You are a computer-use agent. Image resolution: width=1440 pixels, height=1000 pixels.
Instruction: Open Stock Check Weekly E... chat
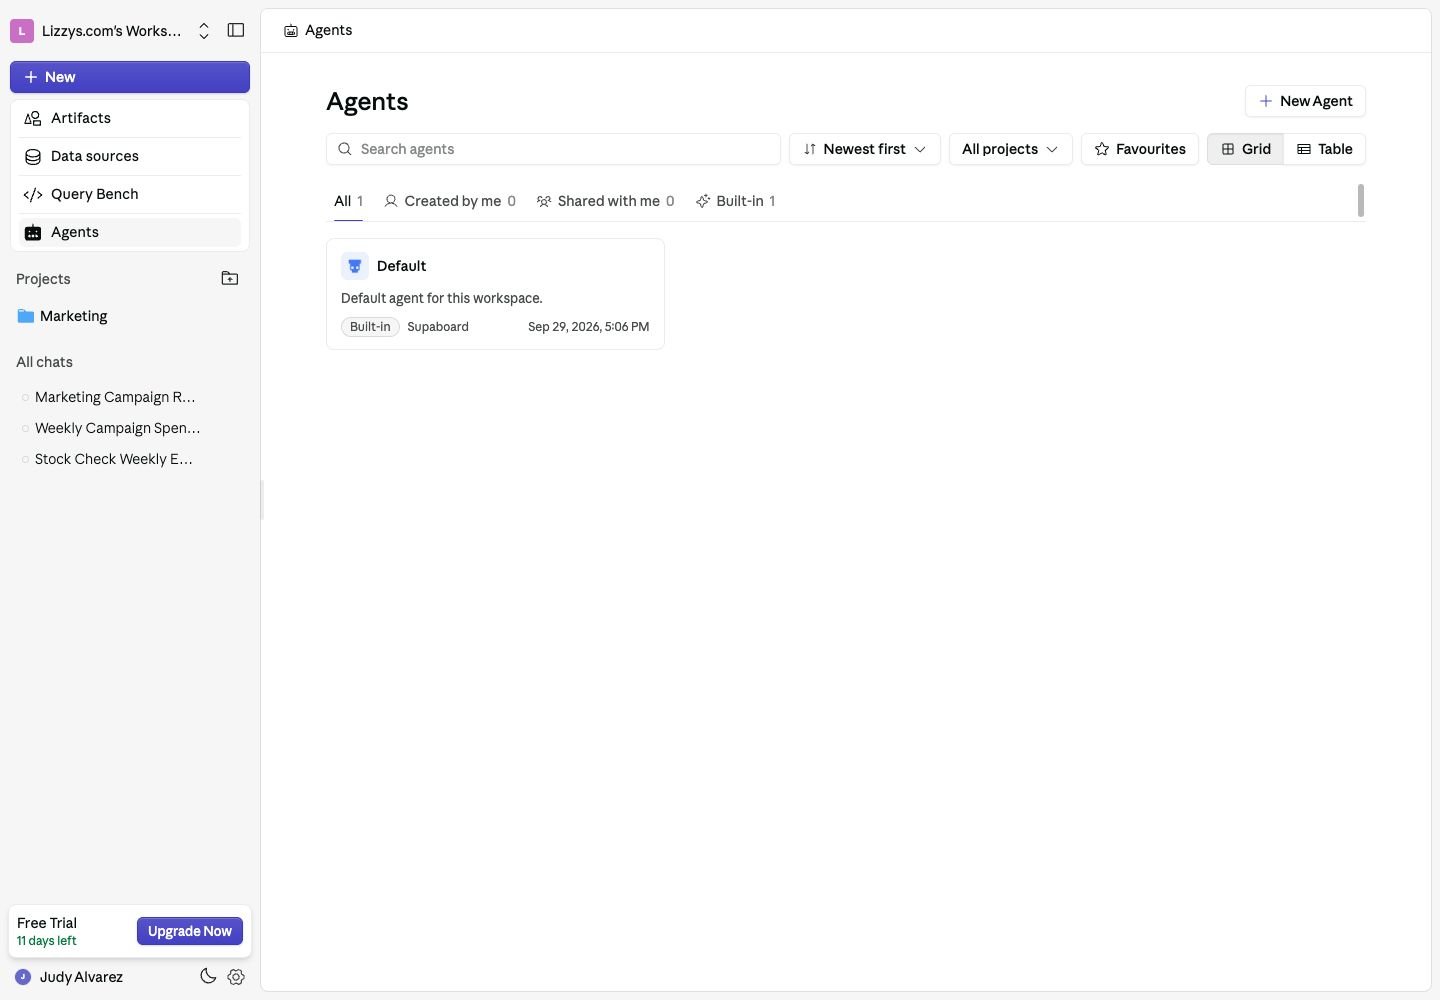114,459
